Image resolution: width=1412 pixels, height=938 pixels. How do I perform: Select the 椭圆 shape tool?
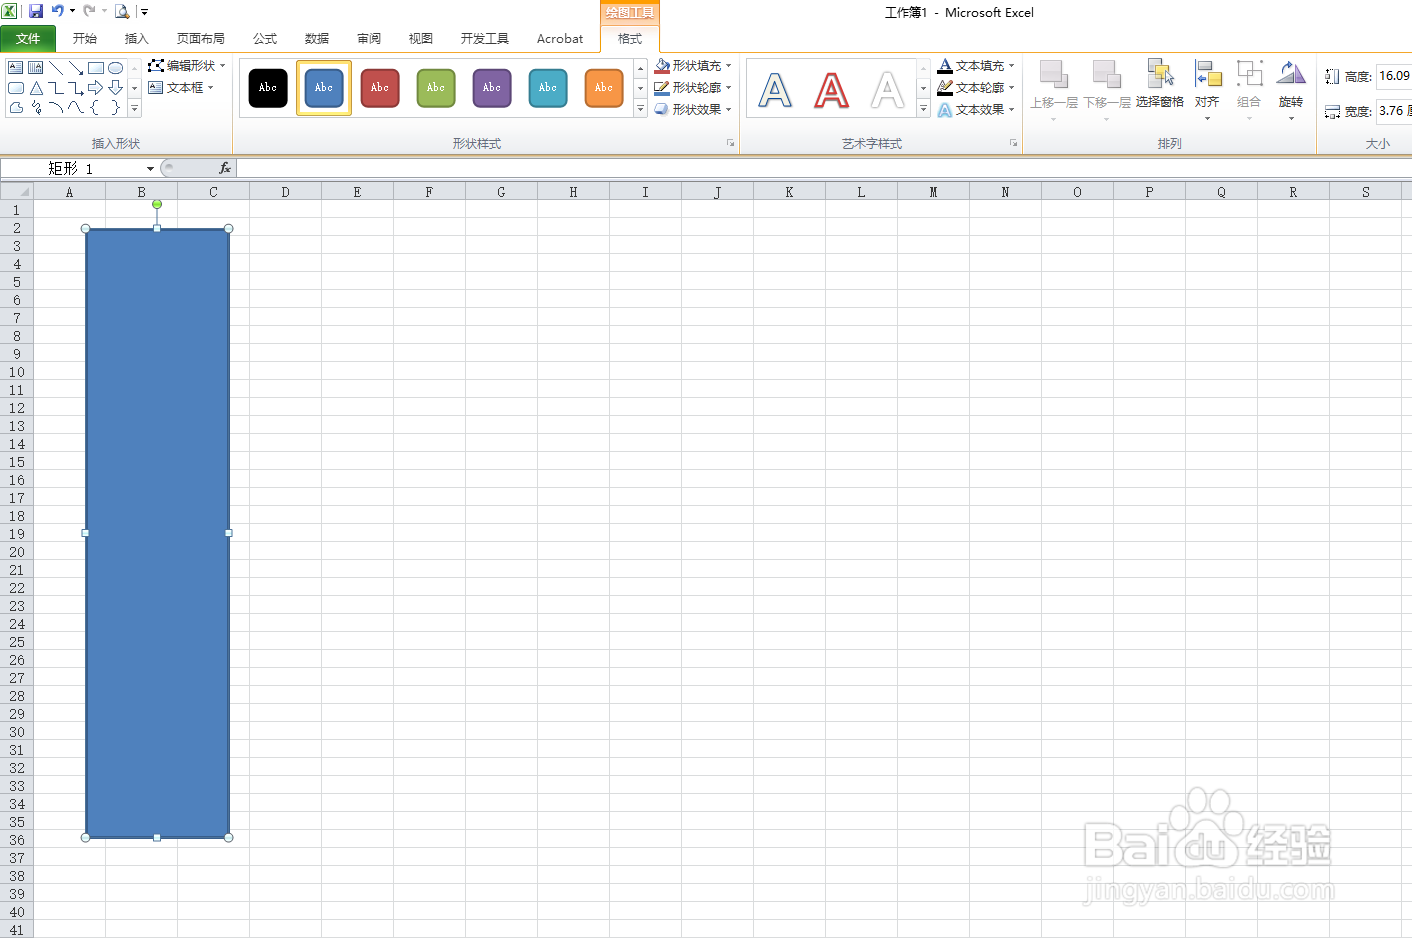point(113,67)
